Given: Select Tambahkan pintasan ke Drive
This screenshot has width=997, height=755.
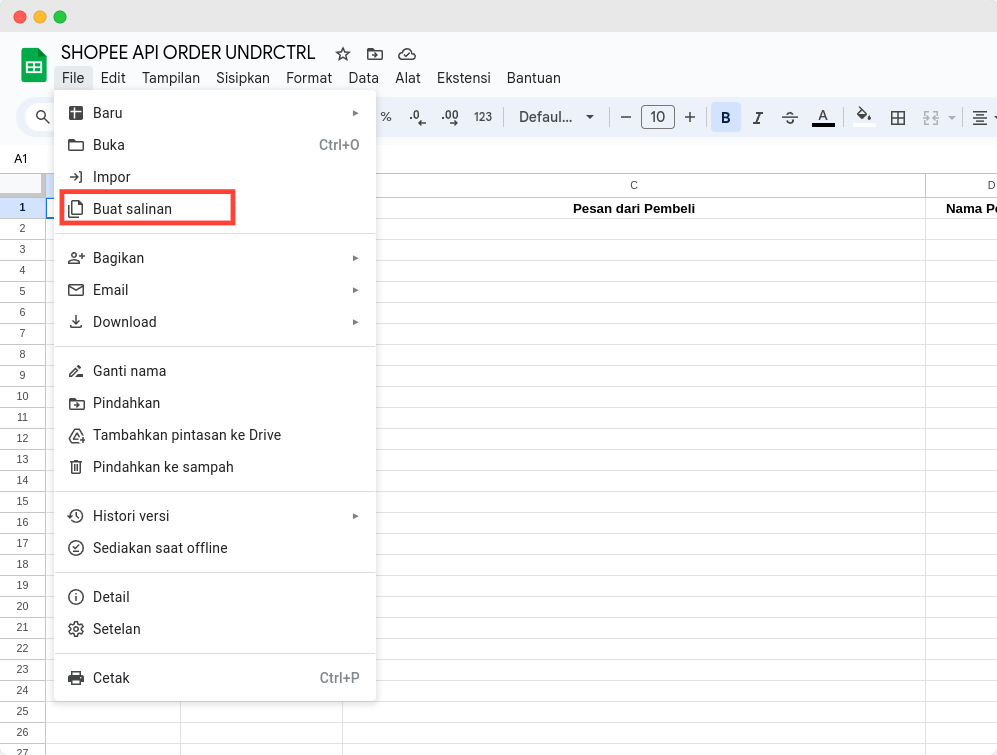Looking at the screenshot, I should (x=215, y=435).
